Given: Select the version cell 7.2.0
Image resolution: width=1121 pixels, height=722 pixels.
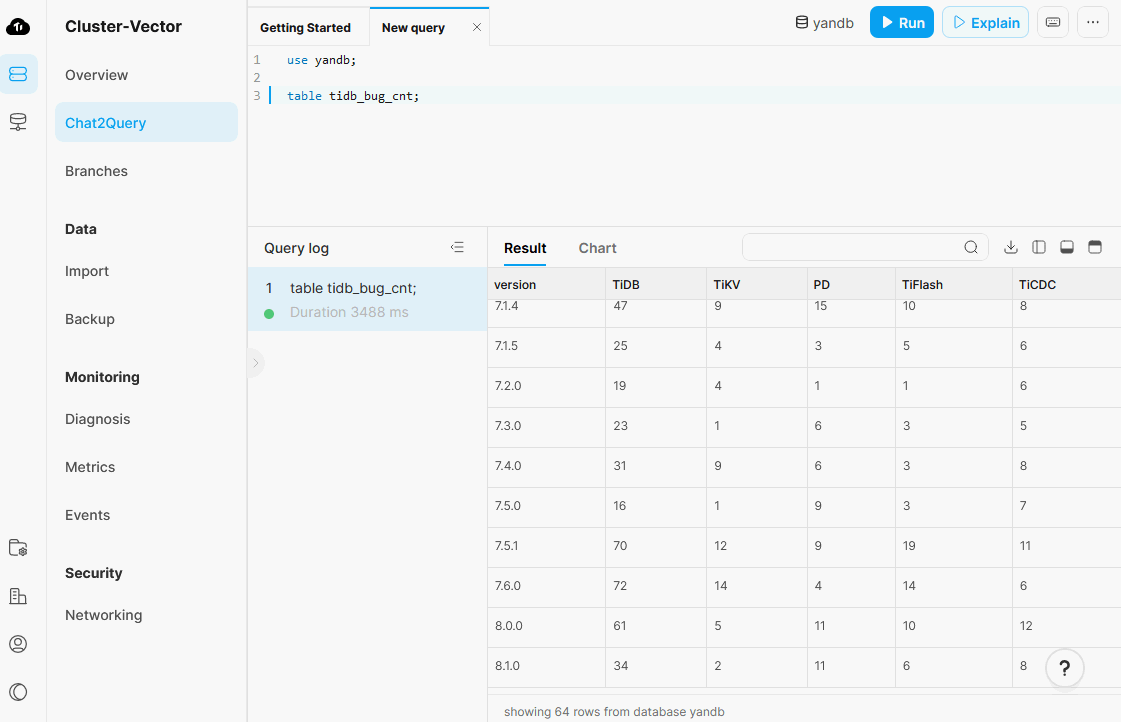Looking at the screenshot, I should [547, 386].
